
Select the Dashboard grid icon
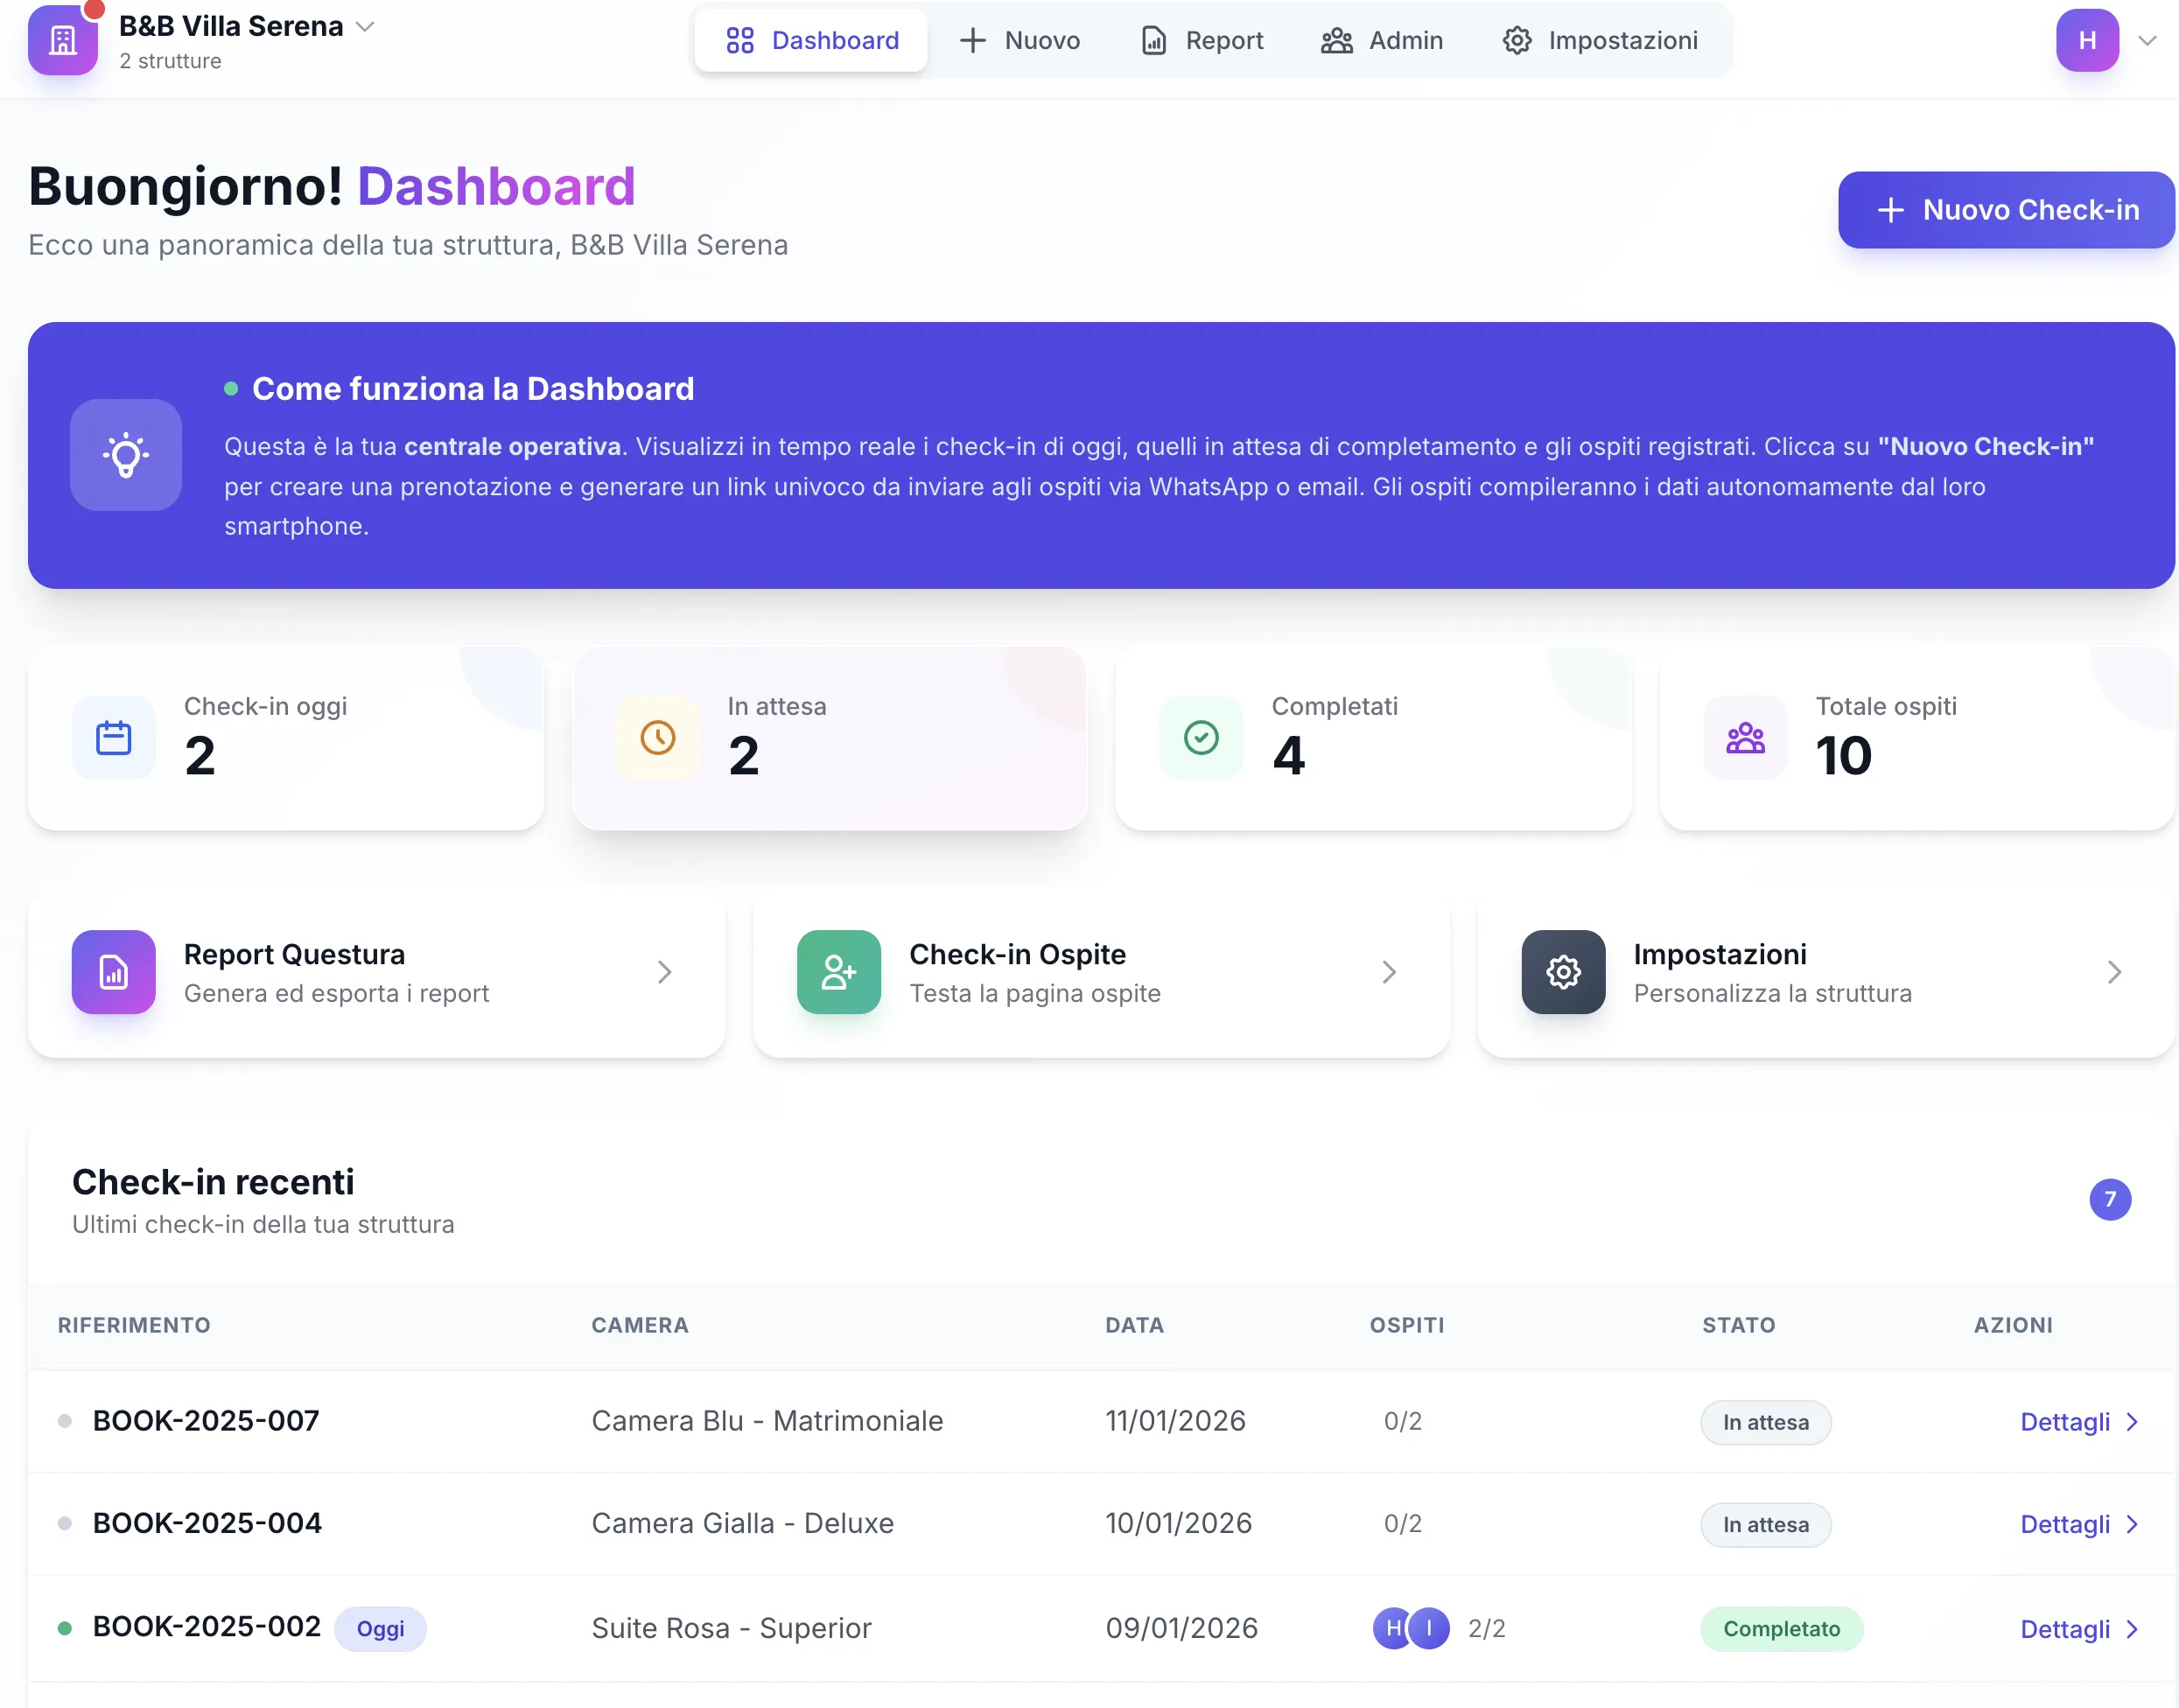click(x=740, y=40)
